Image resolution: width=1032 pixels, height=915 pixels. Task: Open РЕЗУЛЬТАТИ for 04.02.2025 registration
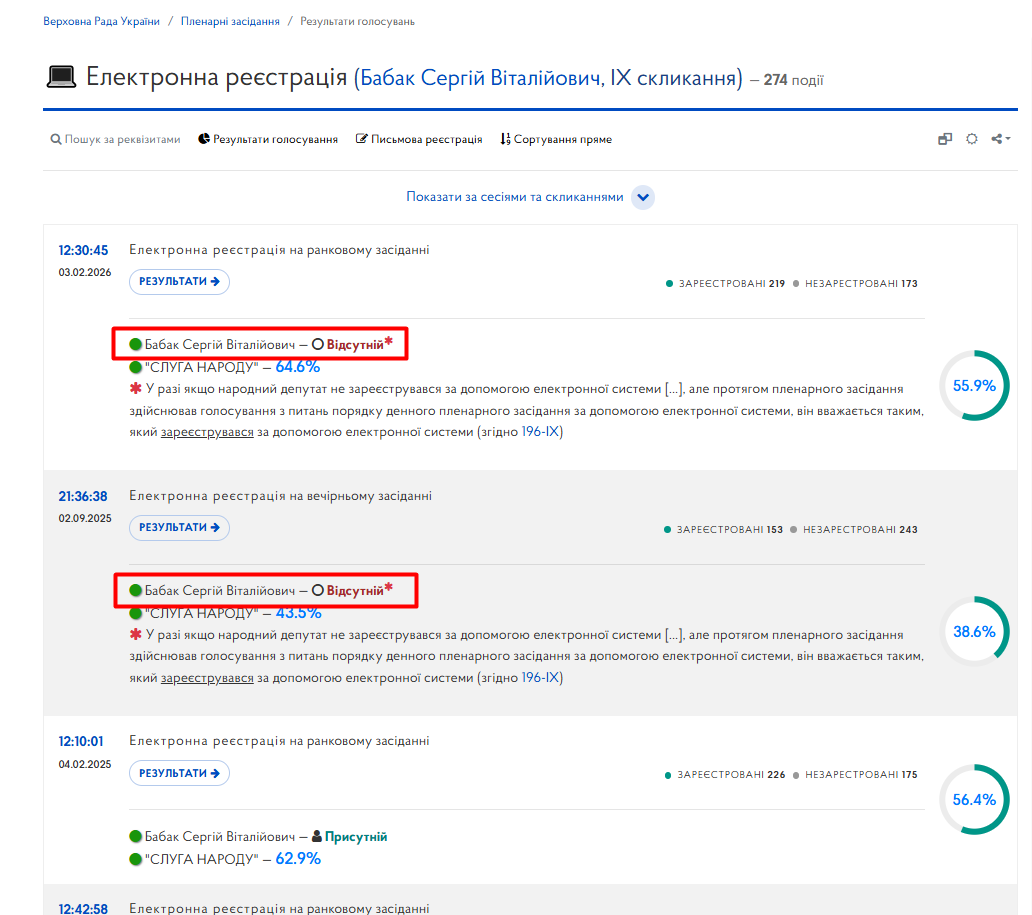[x=179, y=773]
